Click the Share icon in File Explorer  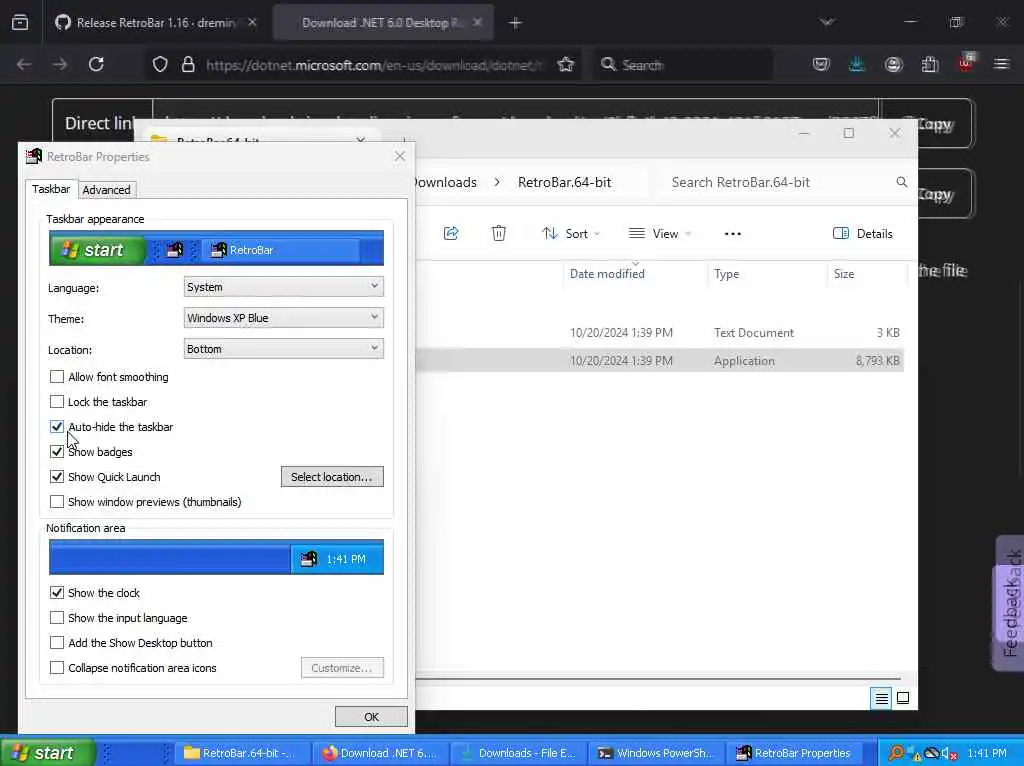click(451, 233)
